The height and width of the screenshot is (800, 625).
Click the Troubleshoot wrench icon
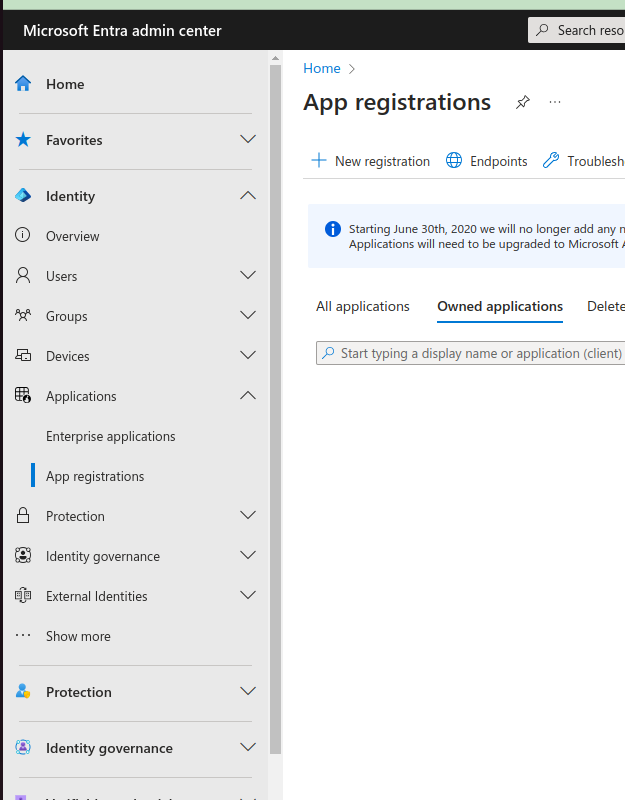(551, 160)
